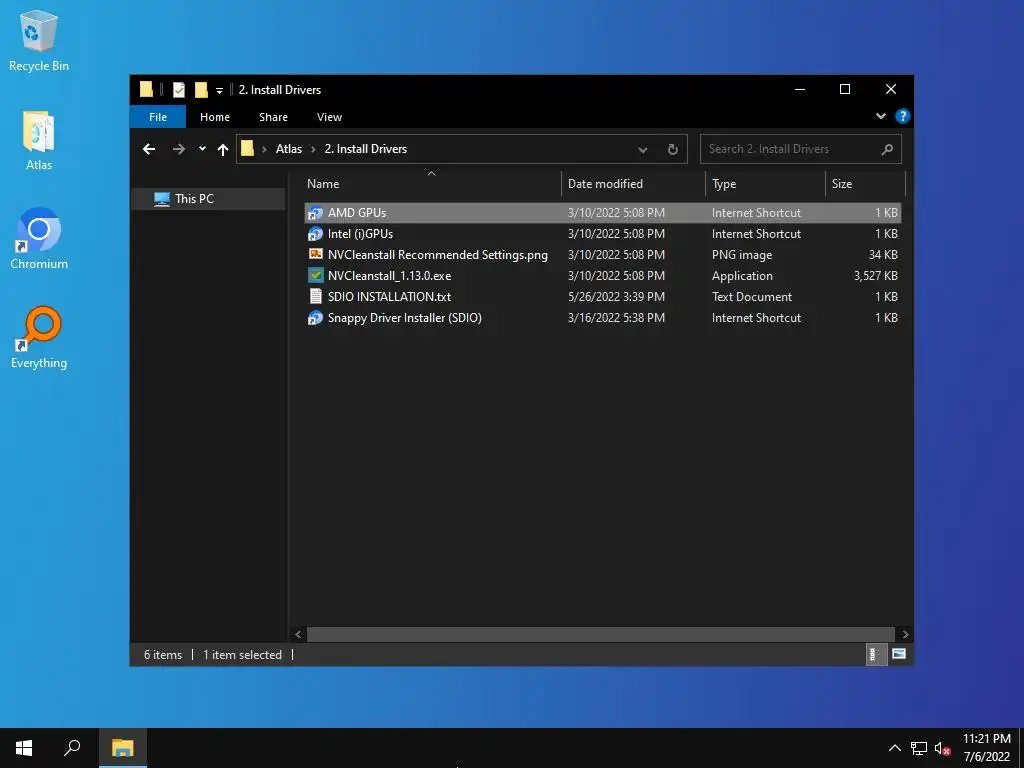Sort by Date modified column header
This screenshot has width=1024, height=768.
[x=633, y=184]
